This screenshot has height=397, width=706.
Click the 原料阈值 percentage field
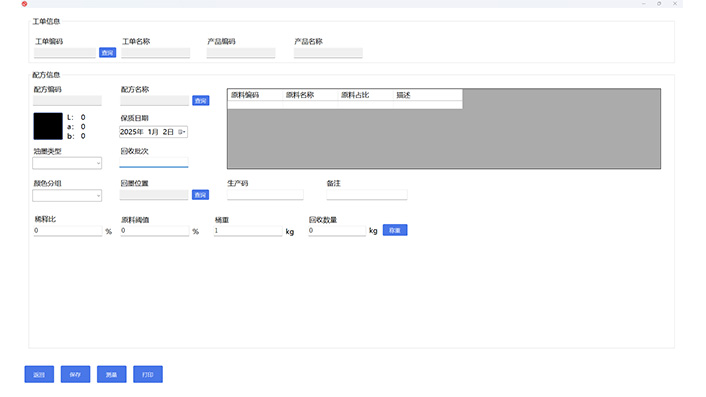click(x=155, y=230)
